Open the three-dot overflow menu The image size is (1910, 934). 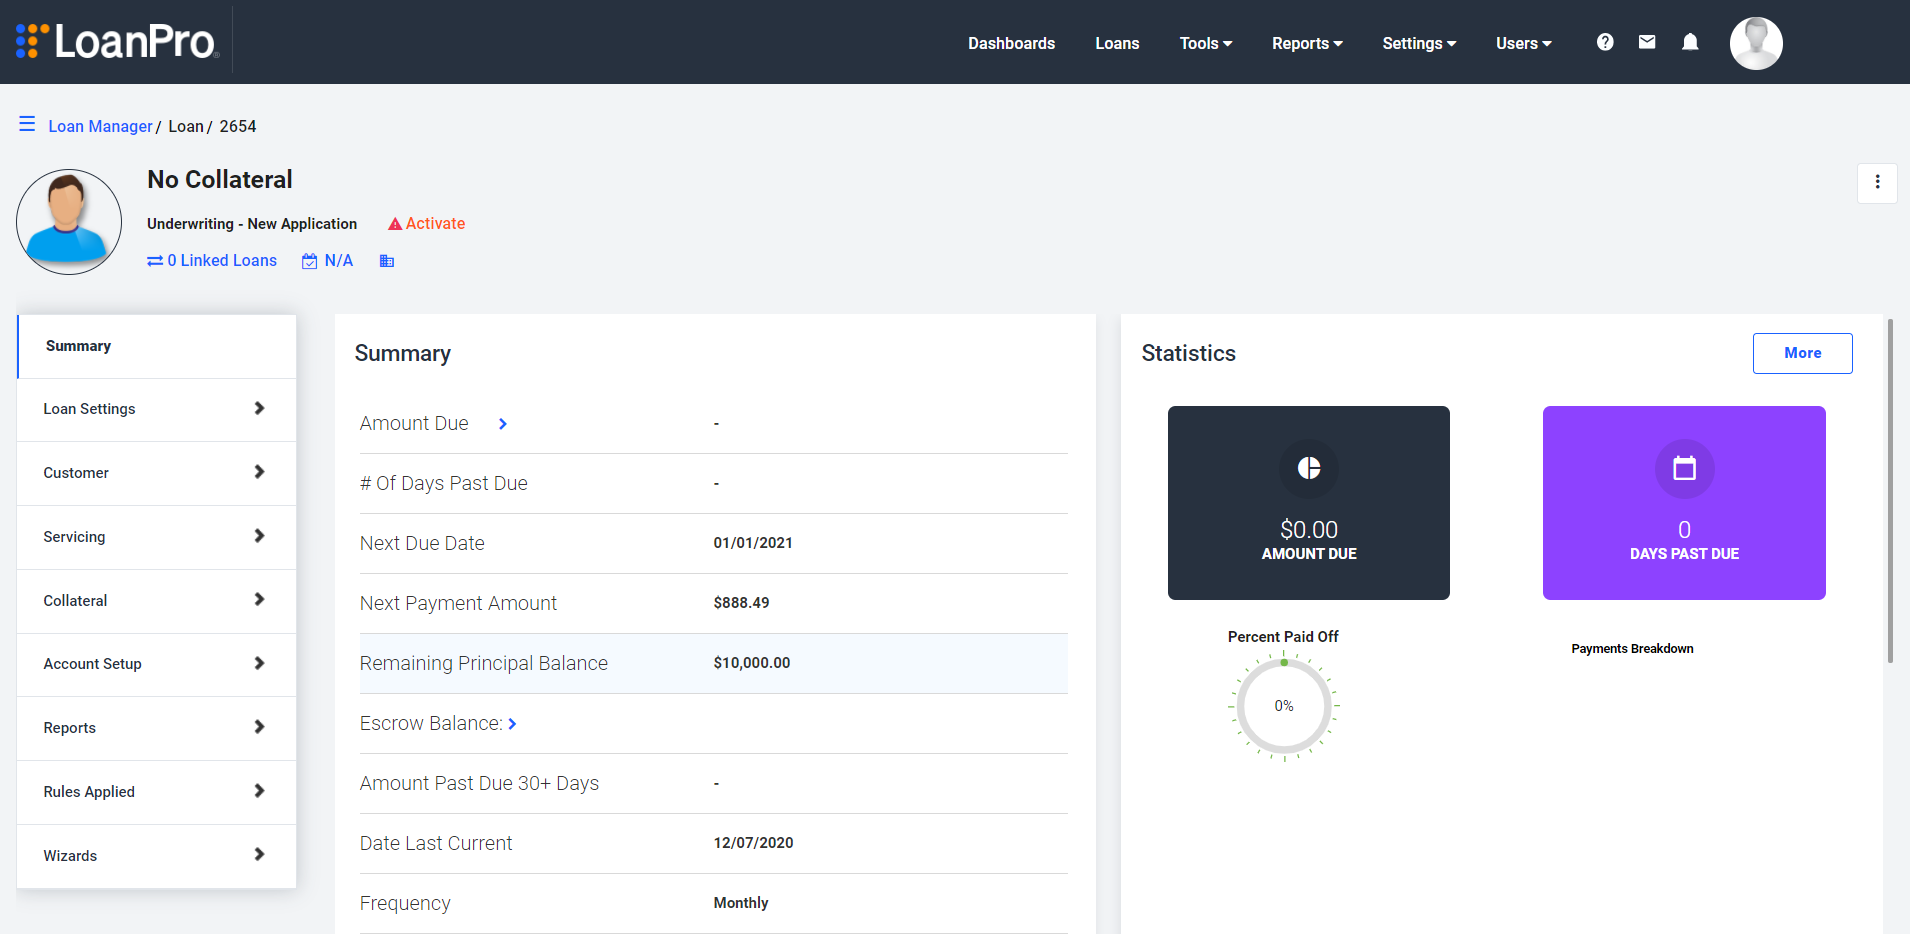[x=1877, y=183]
